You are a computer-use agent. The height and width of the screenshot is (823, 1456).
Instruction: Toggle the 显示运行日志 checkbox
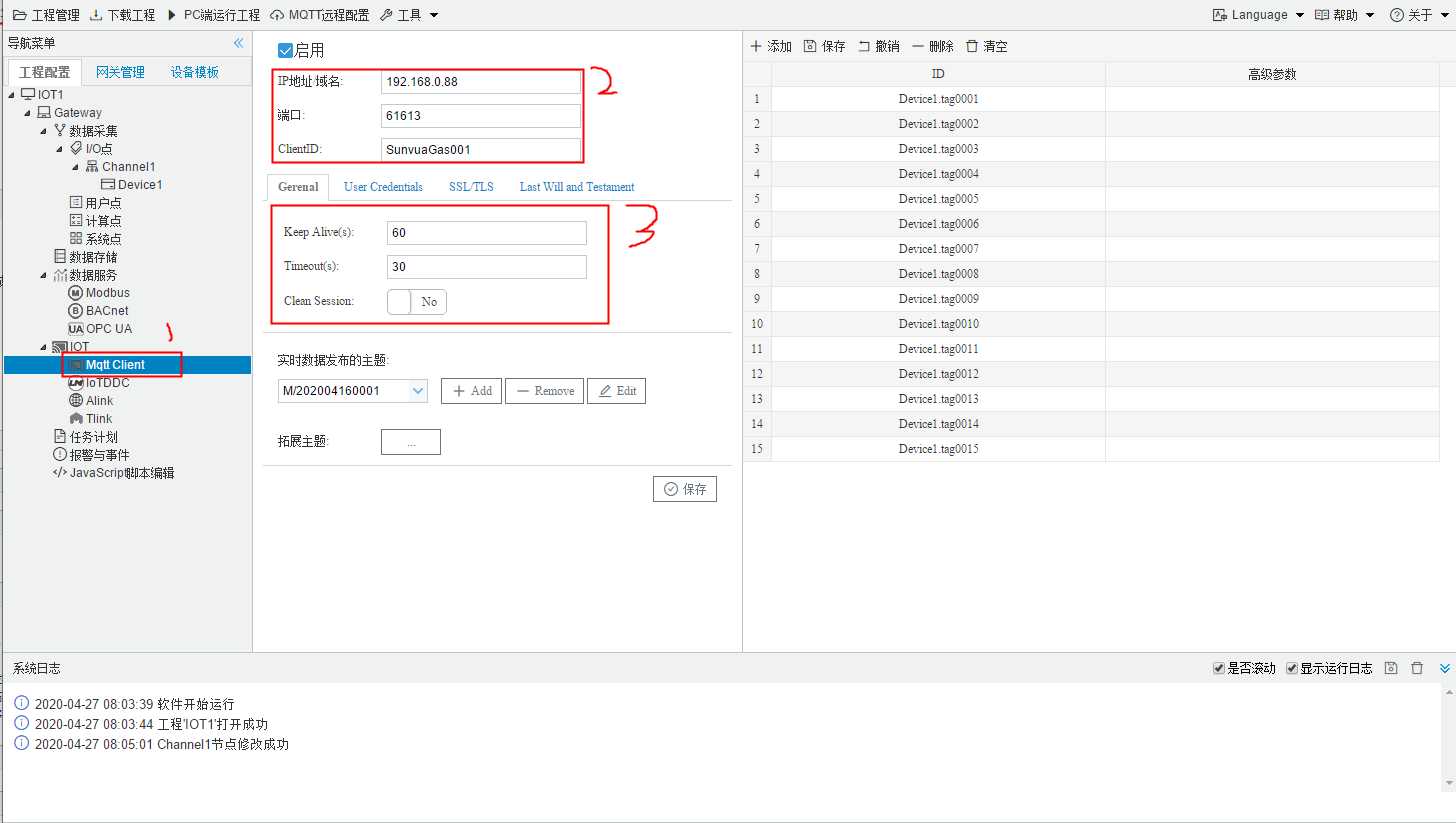[x=1292, y=668]
